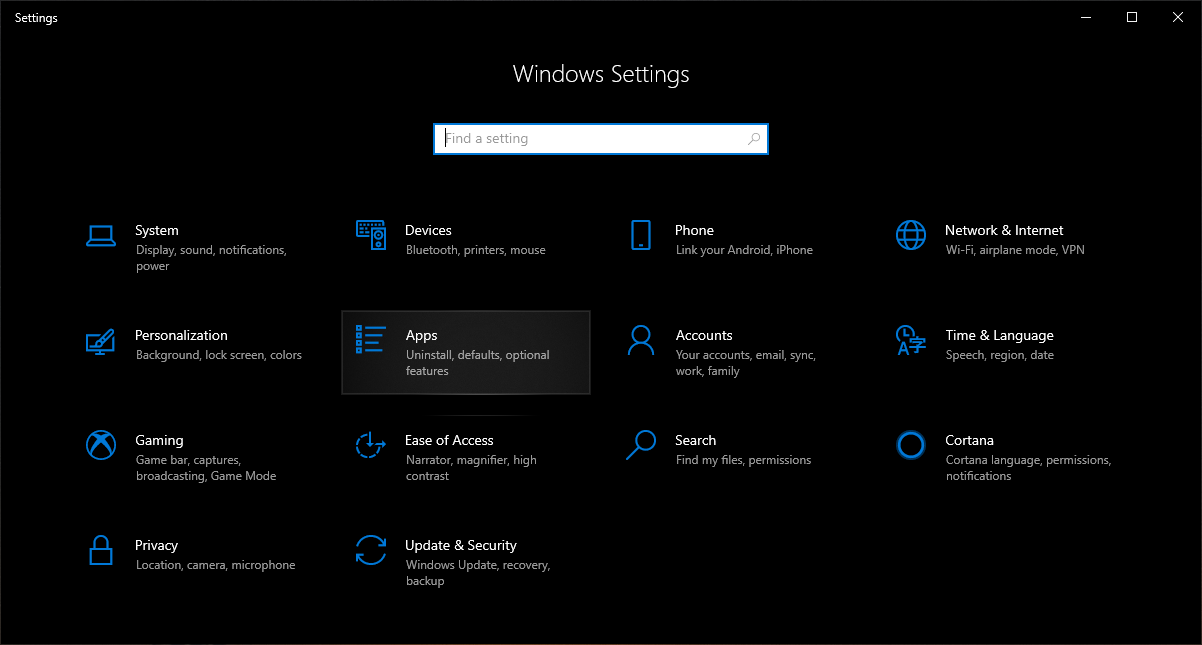Minimize the Settings window
The image size is (1202, 645).
tap(1086, 17)
